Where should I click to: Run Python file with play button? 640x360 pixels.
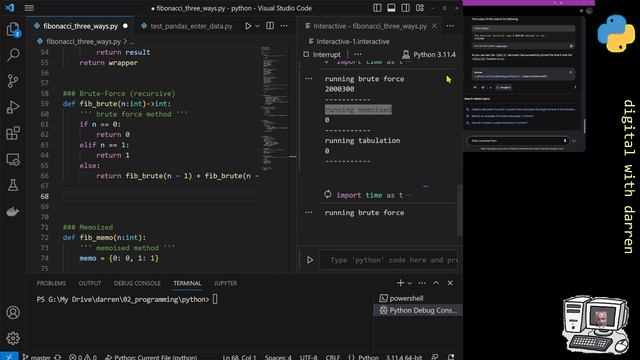point(248,26)
